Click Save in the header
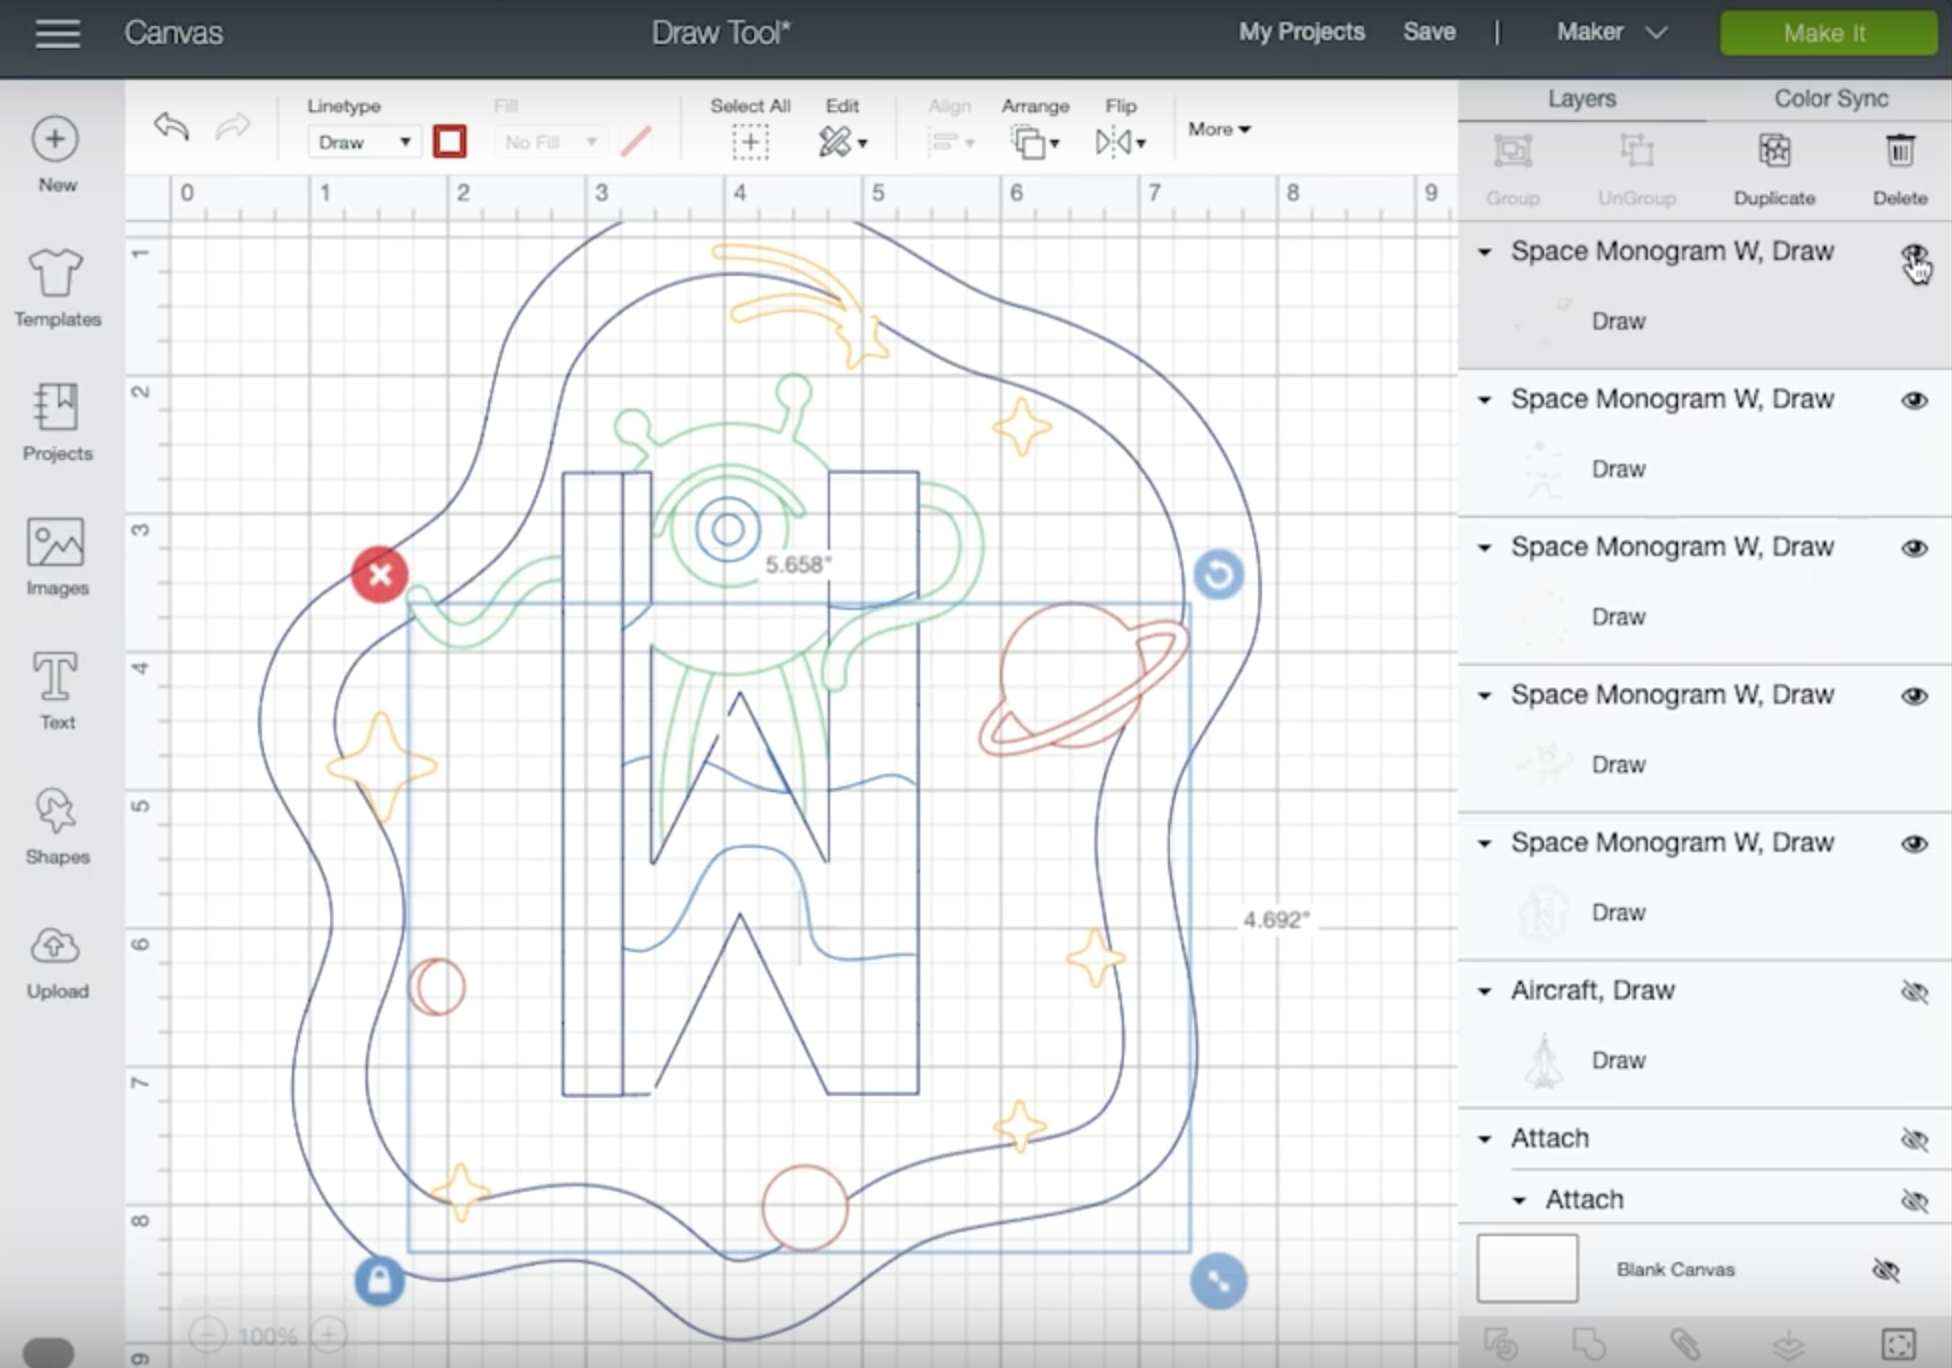 click(1428, 32)
